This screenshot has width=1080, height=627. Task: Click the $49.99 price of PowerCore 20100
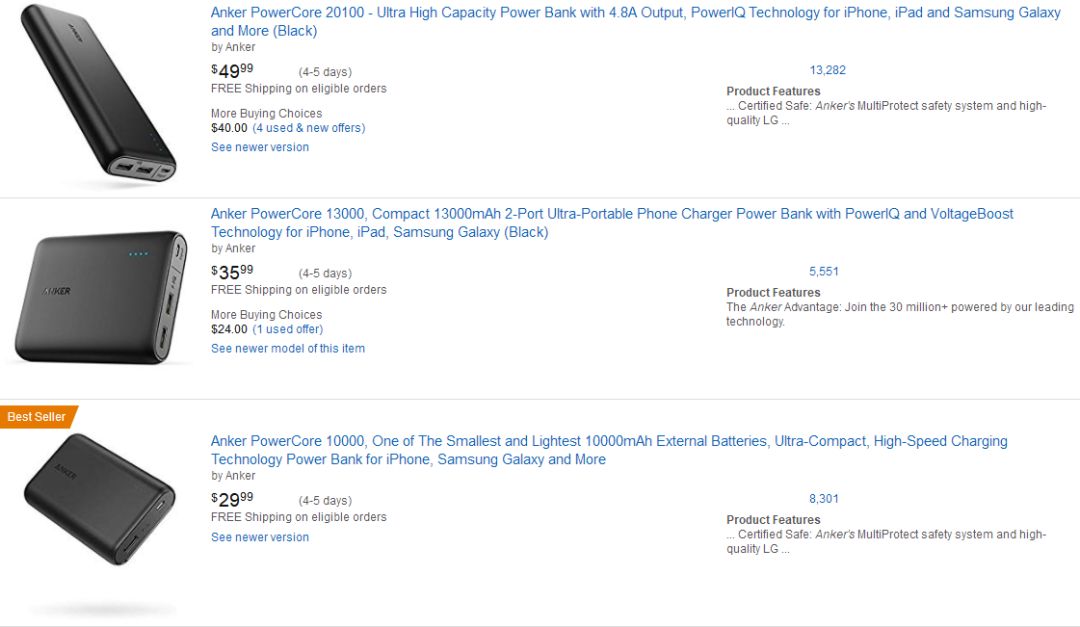coord(232,71)
